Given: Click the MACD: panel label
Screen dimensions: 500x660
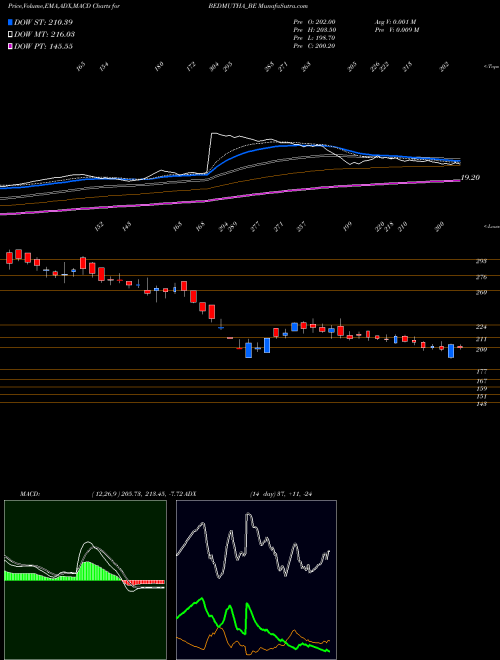Looking at the screenshot, I should [x=30, y=494].
